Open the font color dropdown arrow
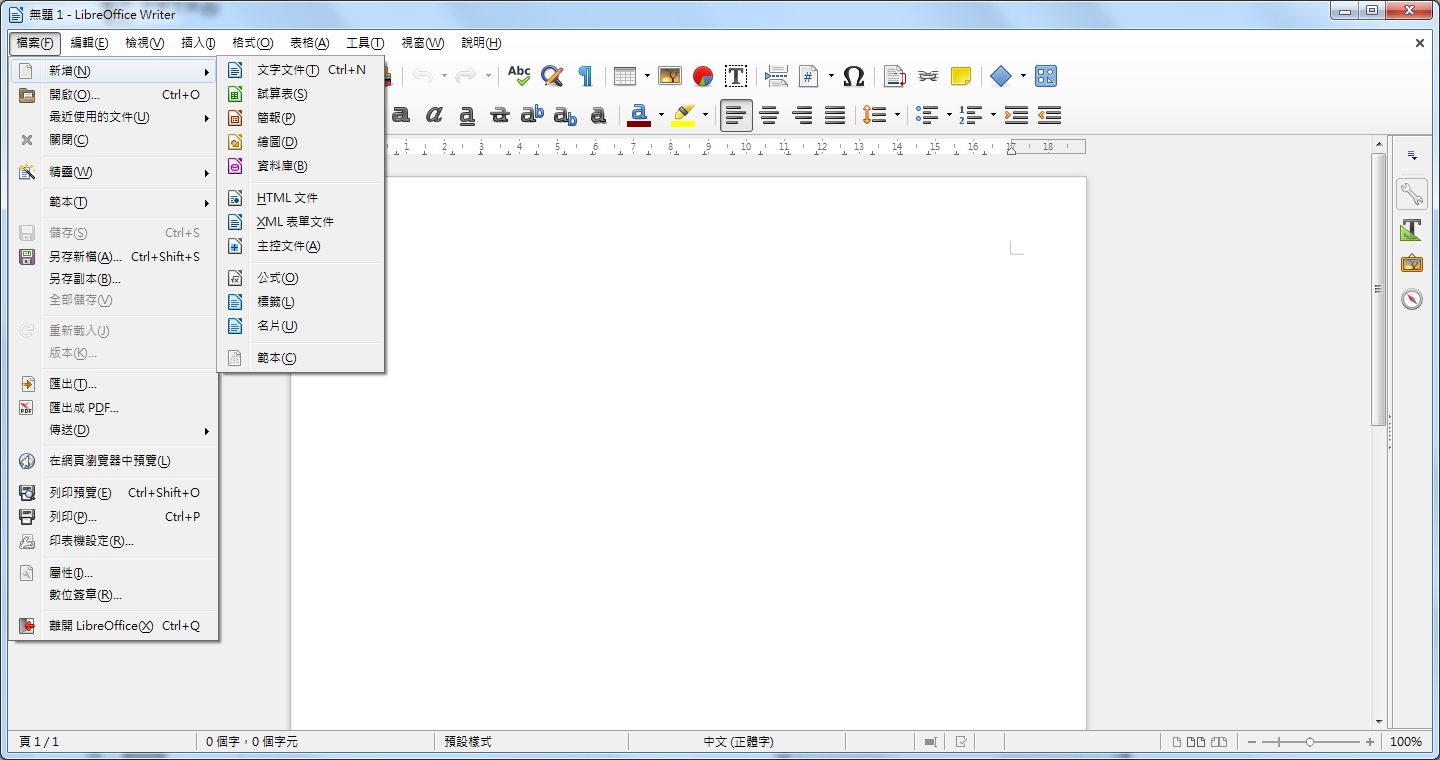This screenshot has height=760, width=1440. click(659, 116)
